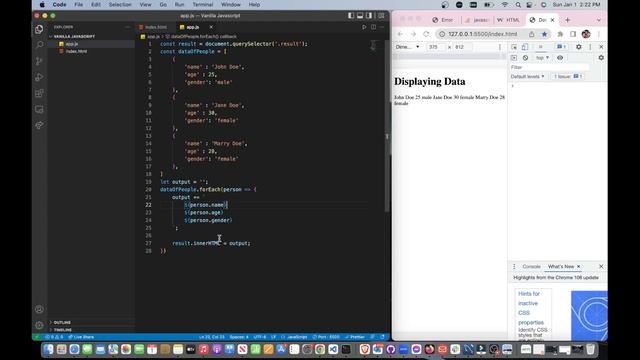
Task: Toggle the console sidebar icon
Action: point(514,58)
